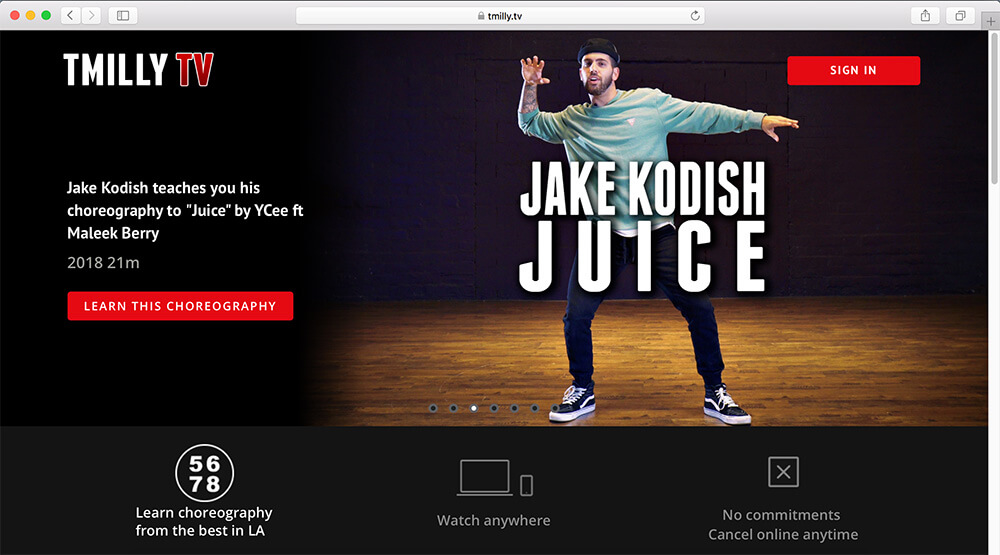This screenshot has width=1000, height=555.
Task: Reload the tmilly.tv page
Action: point(695,15)
